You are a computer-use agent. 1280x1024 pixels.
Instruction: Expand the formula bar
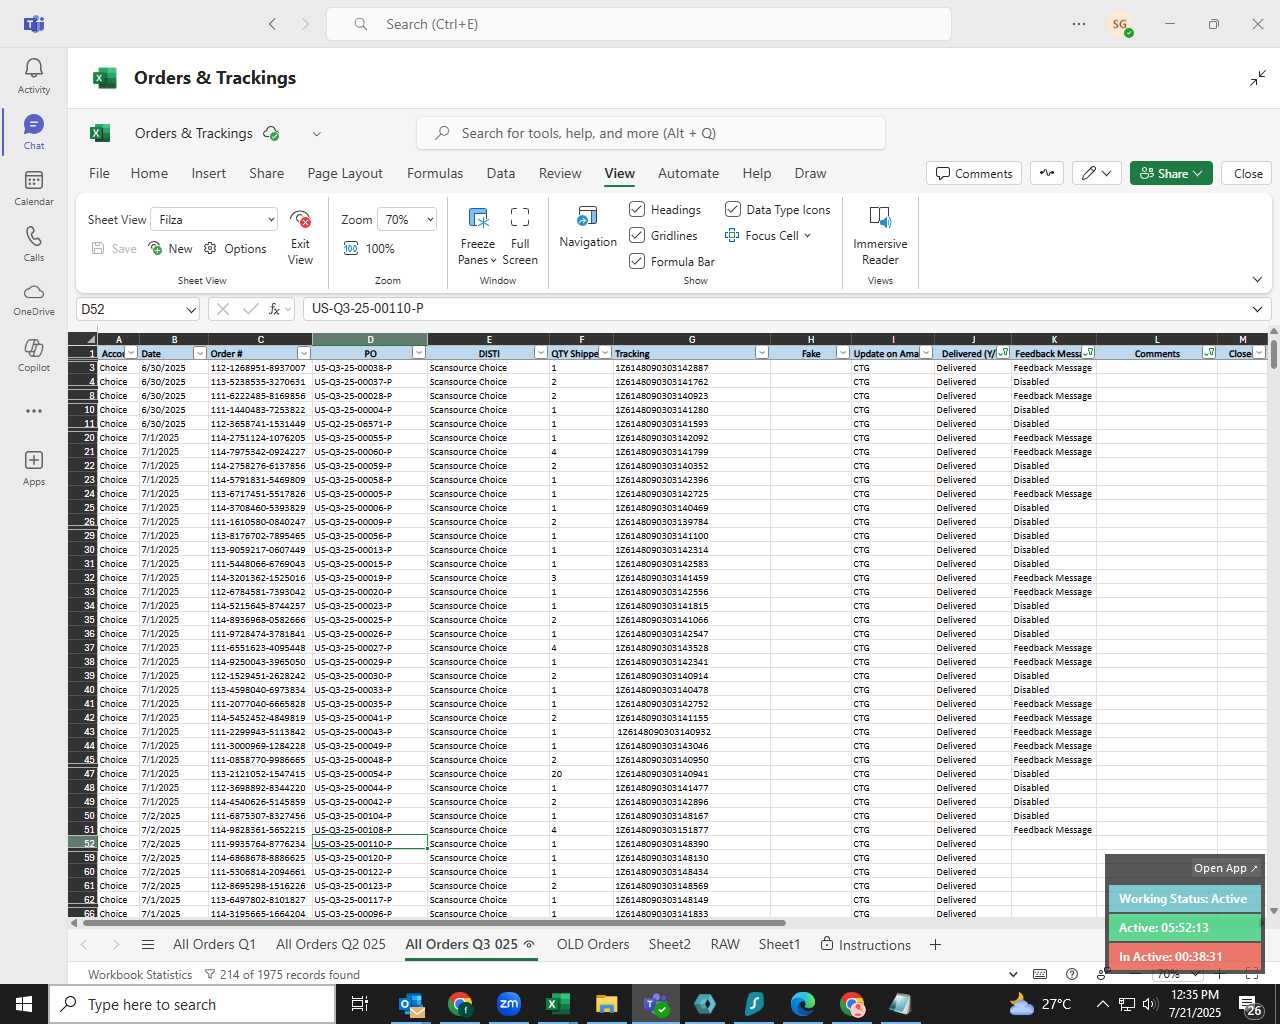[x=1257, y=309]
